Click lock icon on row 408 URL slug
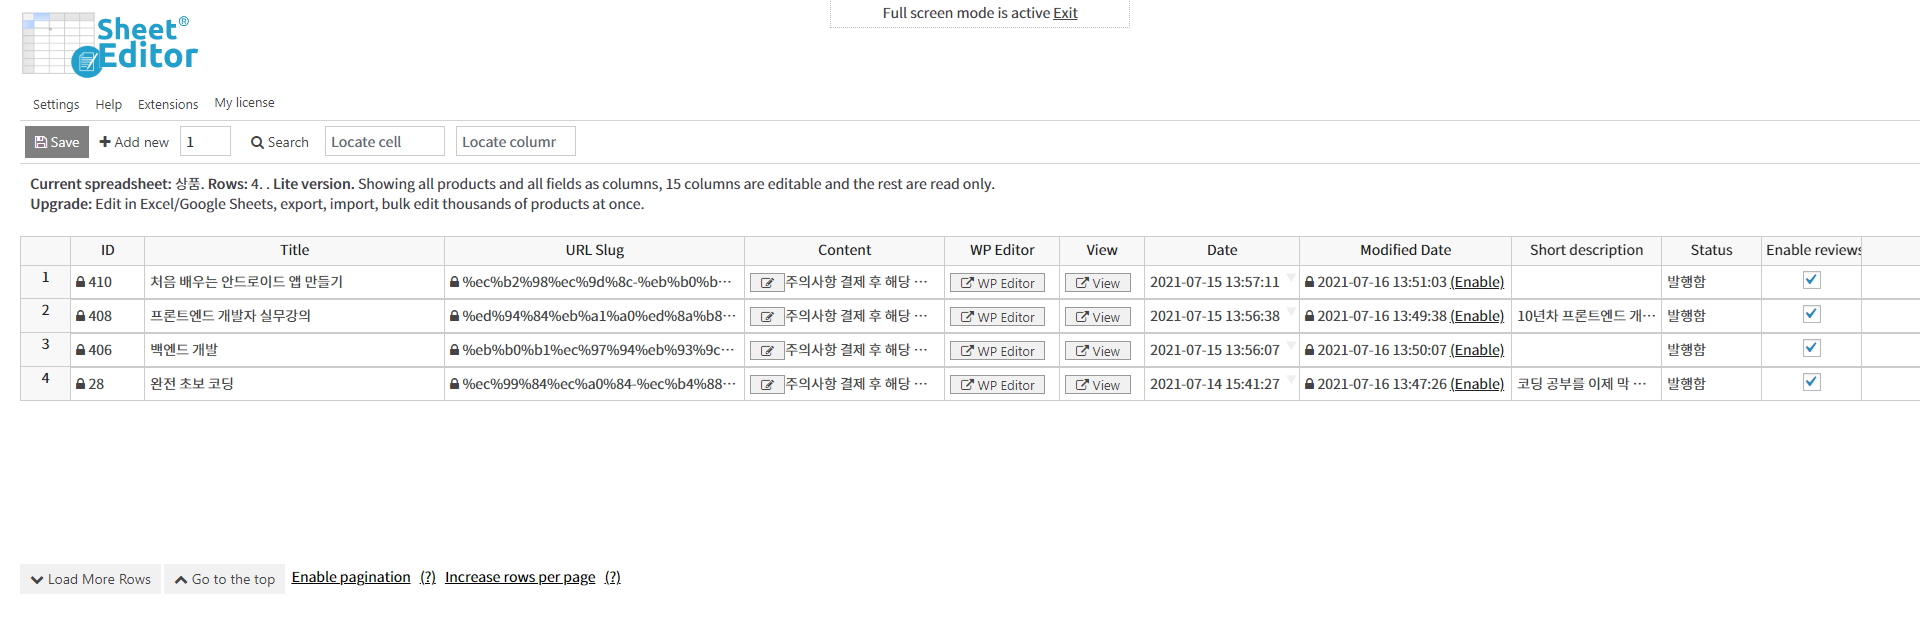The image size is (1920, 637). (x=454, y=317)
